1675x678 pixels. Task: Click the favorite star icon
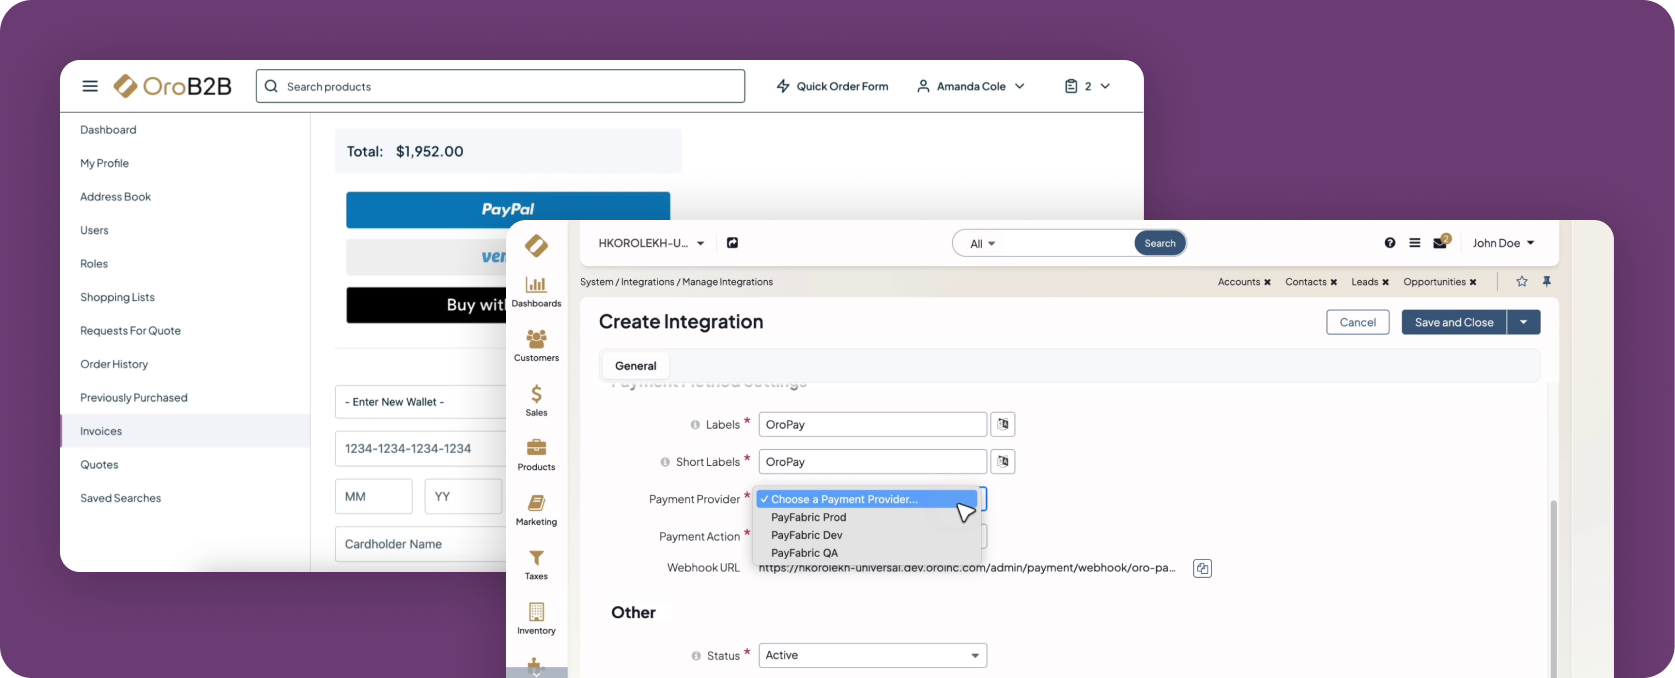coord(1522,282)
